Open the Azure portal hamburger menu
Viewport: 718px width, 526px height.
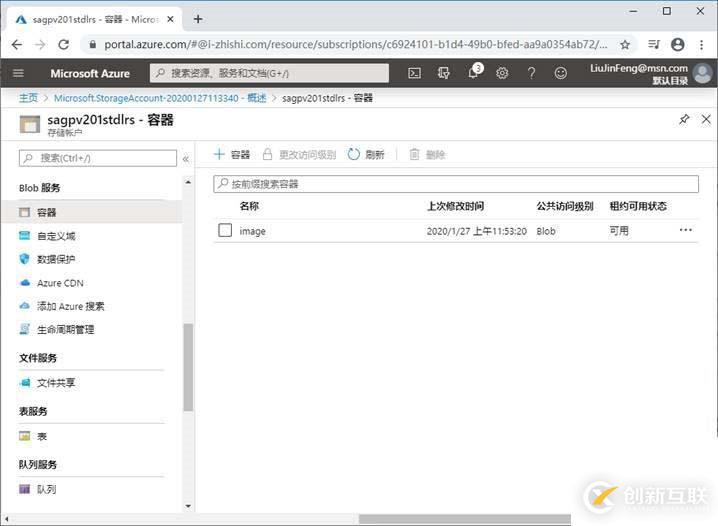18,73
